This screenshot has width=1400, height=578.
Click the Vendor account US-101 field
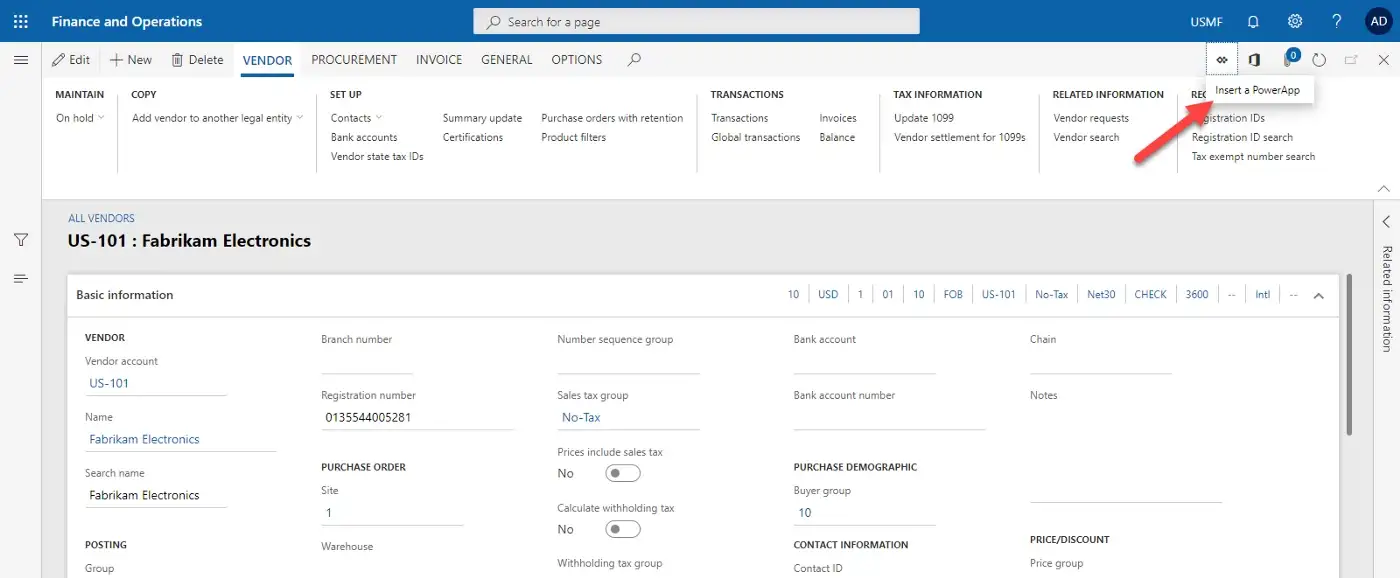click(156, 383)
